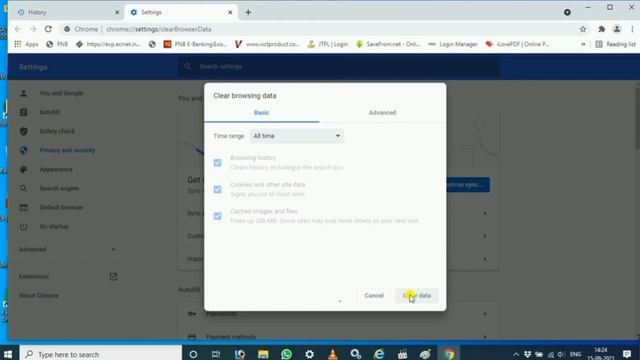Viewport: 640px width, 360px height.
Task: Expand the Passwords row arrow
Action: [485, 314]
